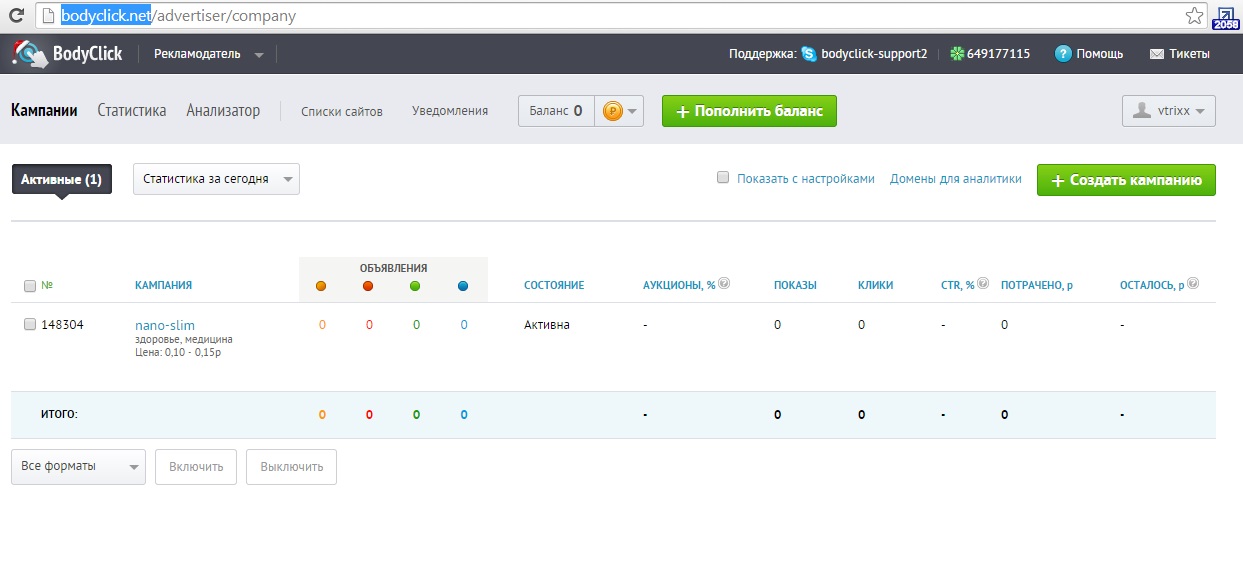Click the browser address bar
This screenshot has height=561, width=1243.
[620, 16]
